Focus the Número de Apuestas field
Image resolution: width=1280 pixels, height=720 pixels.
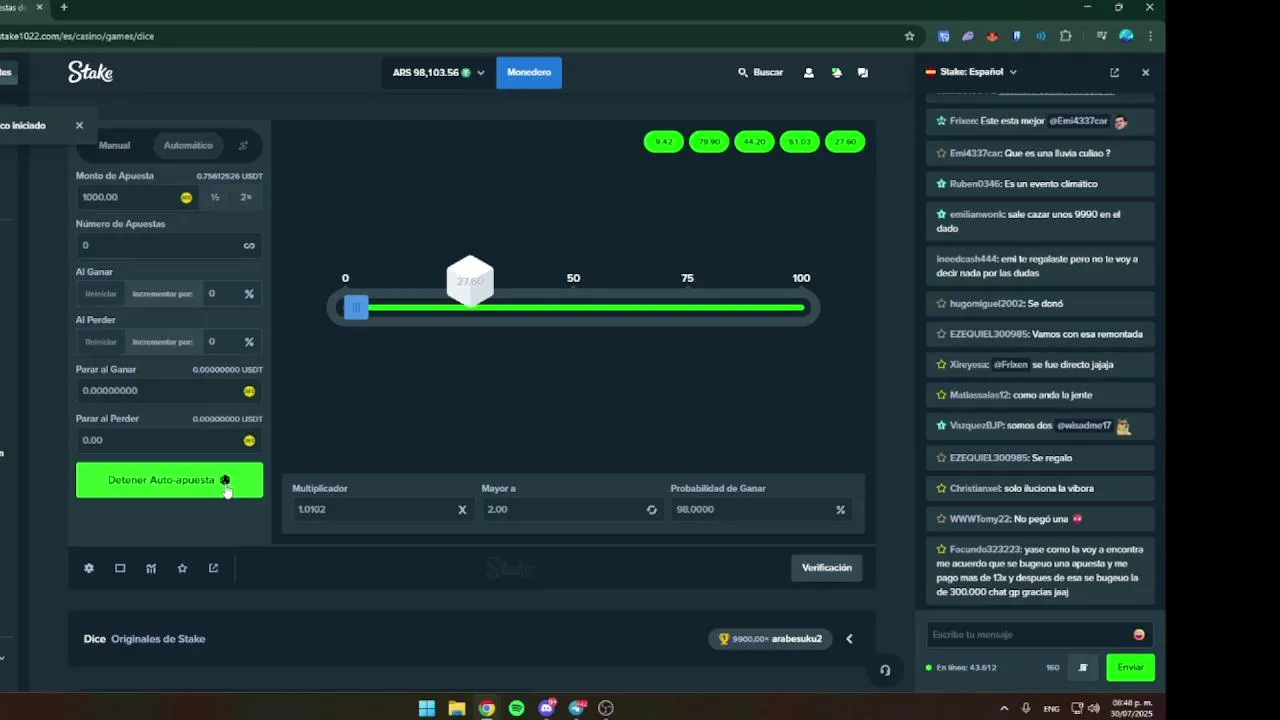click(x=169, y=245)
